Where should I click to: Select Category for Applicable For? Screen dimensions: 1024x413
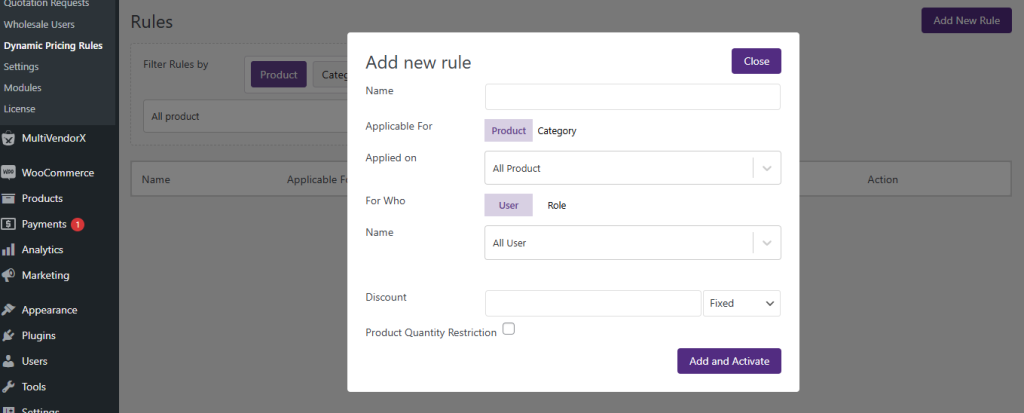tap(556, 131)
